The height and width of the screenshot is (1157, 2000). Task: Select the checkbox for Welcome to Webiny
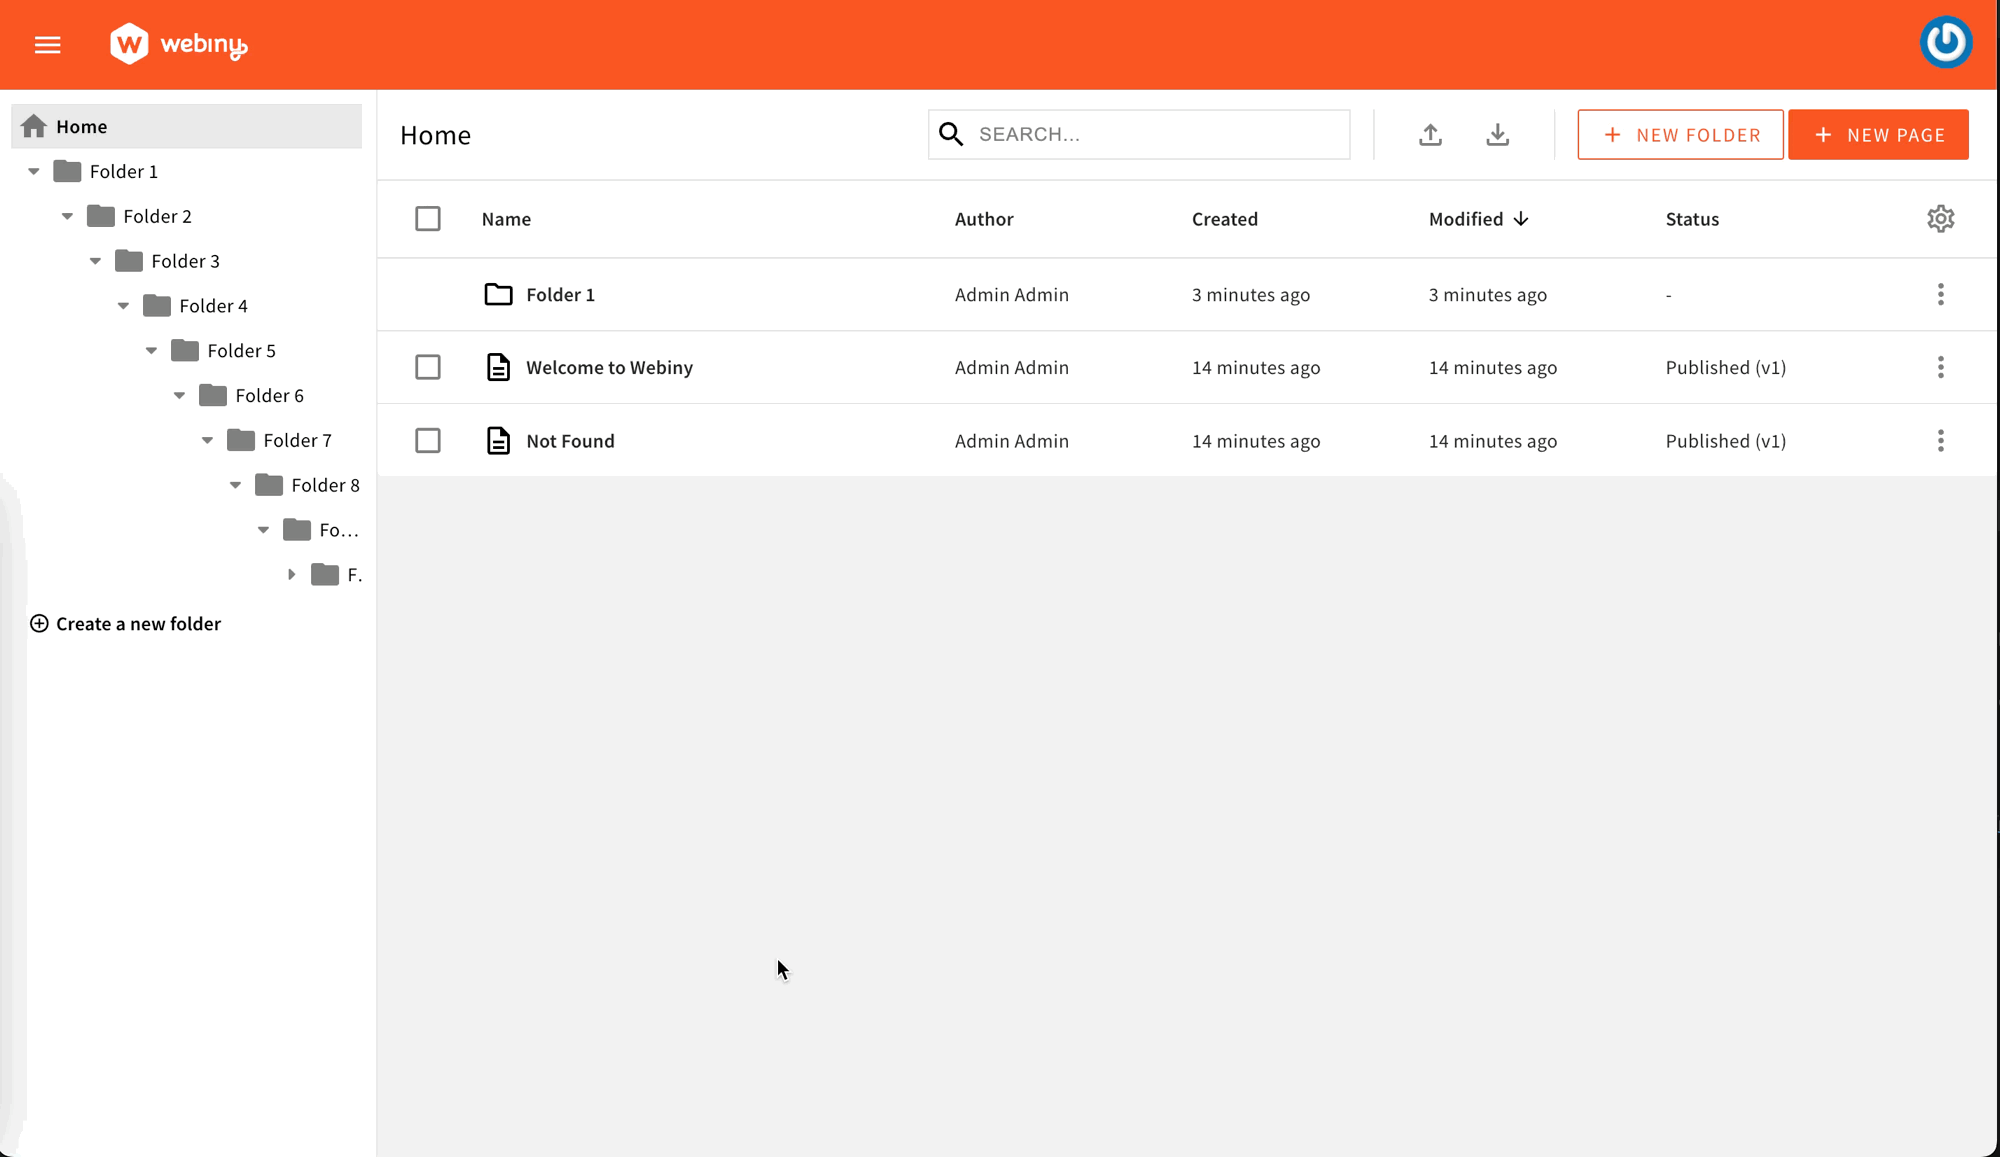428,367
